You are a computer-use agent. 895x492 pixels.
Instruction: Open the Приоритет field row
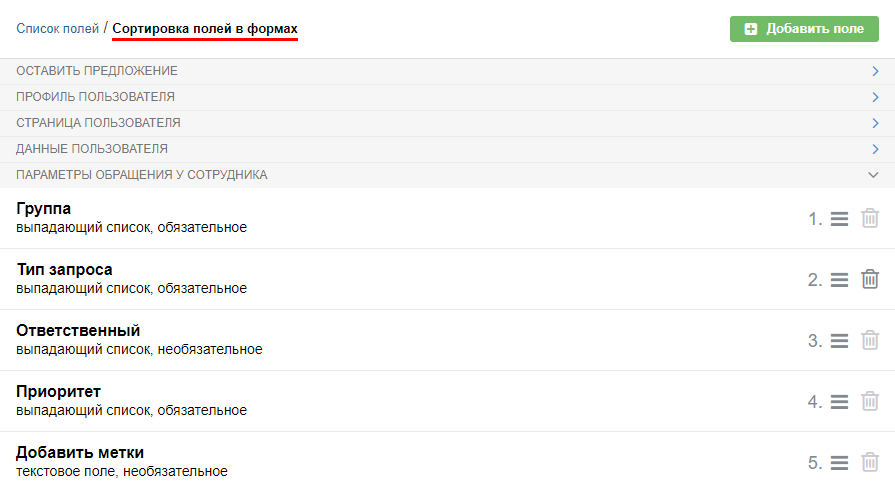click(x=59, y=391)
